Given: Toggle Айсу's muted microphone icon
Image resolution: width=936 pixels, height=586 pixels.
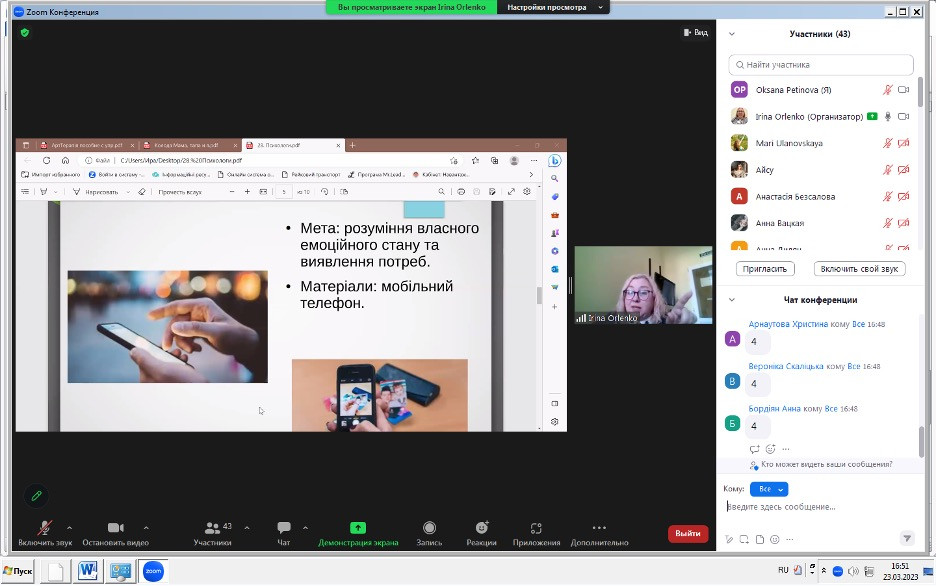Looking at the screenshot, I should coord(888,169).
